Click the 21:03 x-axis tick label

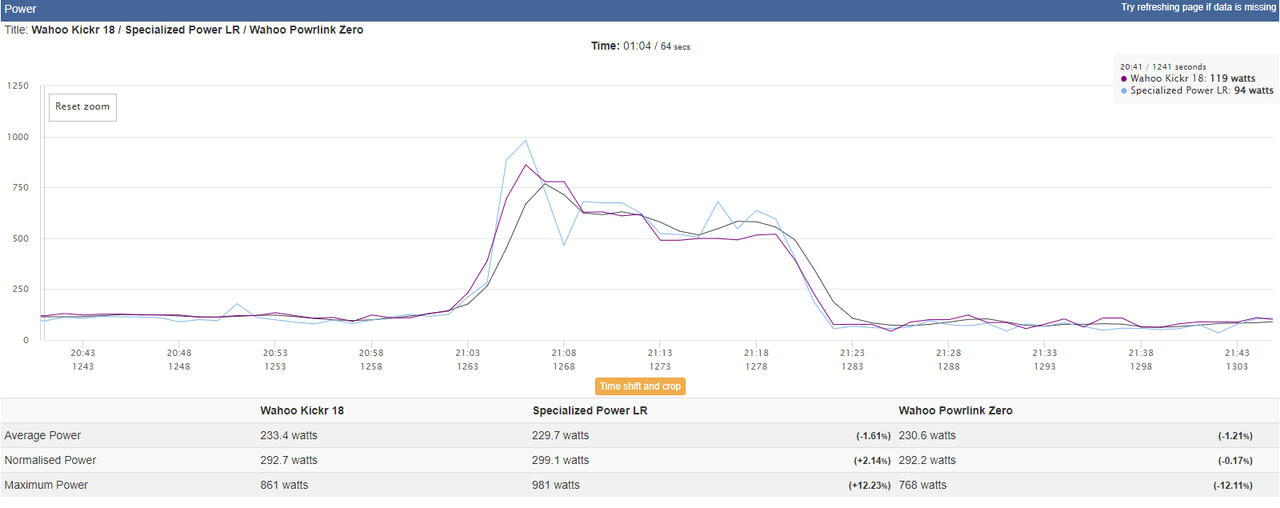[467, 353]
